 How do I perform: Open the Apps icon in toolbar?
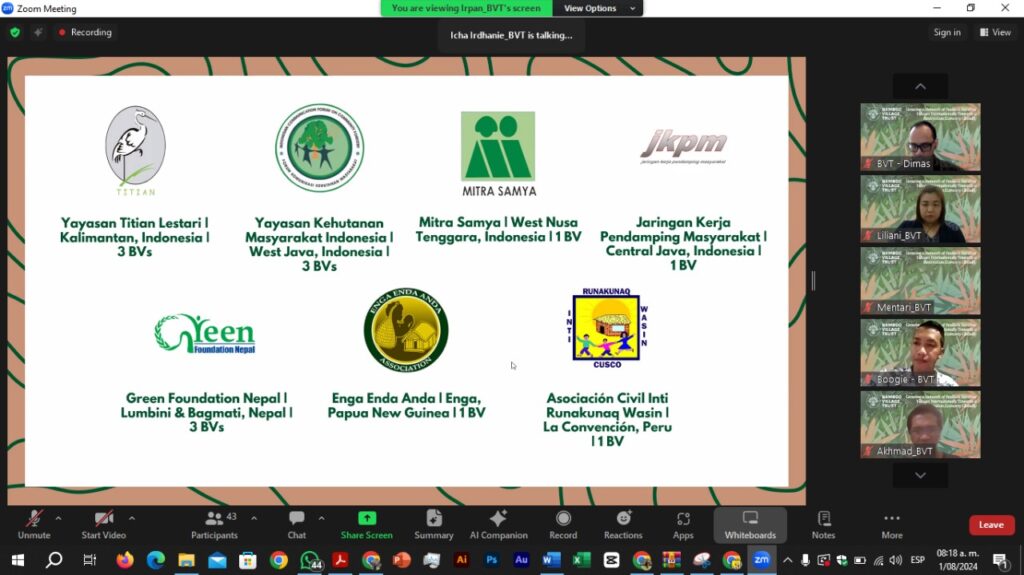pyautogui.click(x=683, y=525)
